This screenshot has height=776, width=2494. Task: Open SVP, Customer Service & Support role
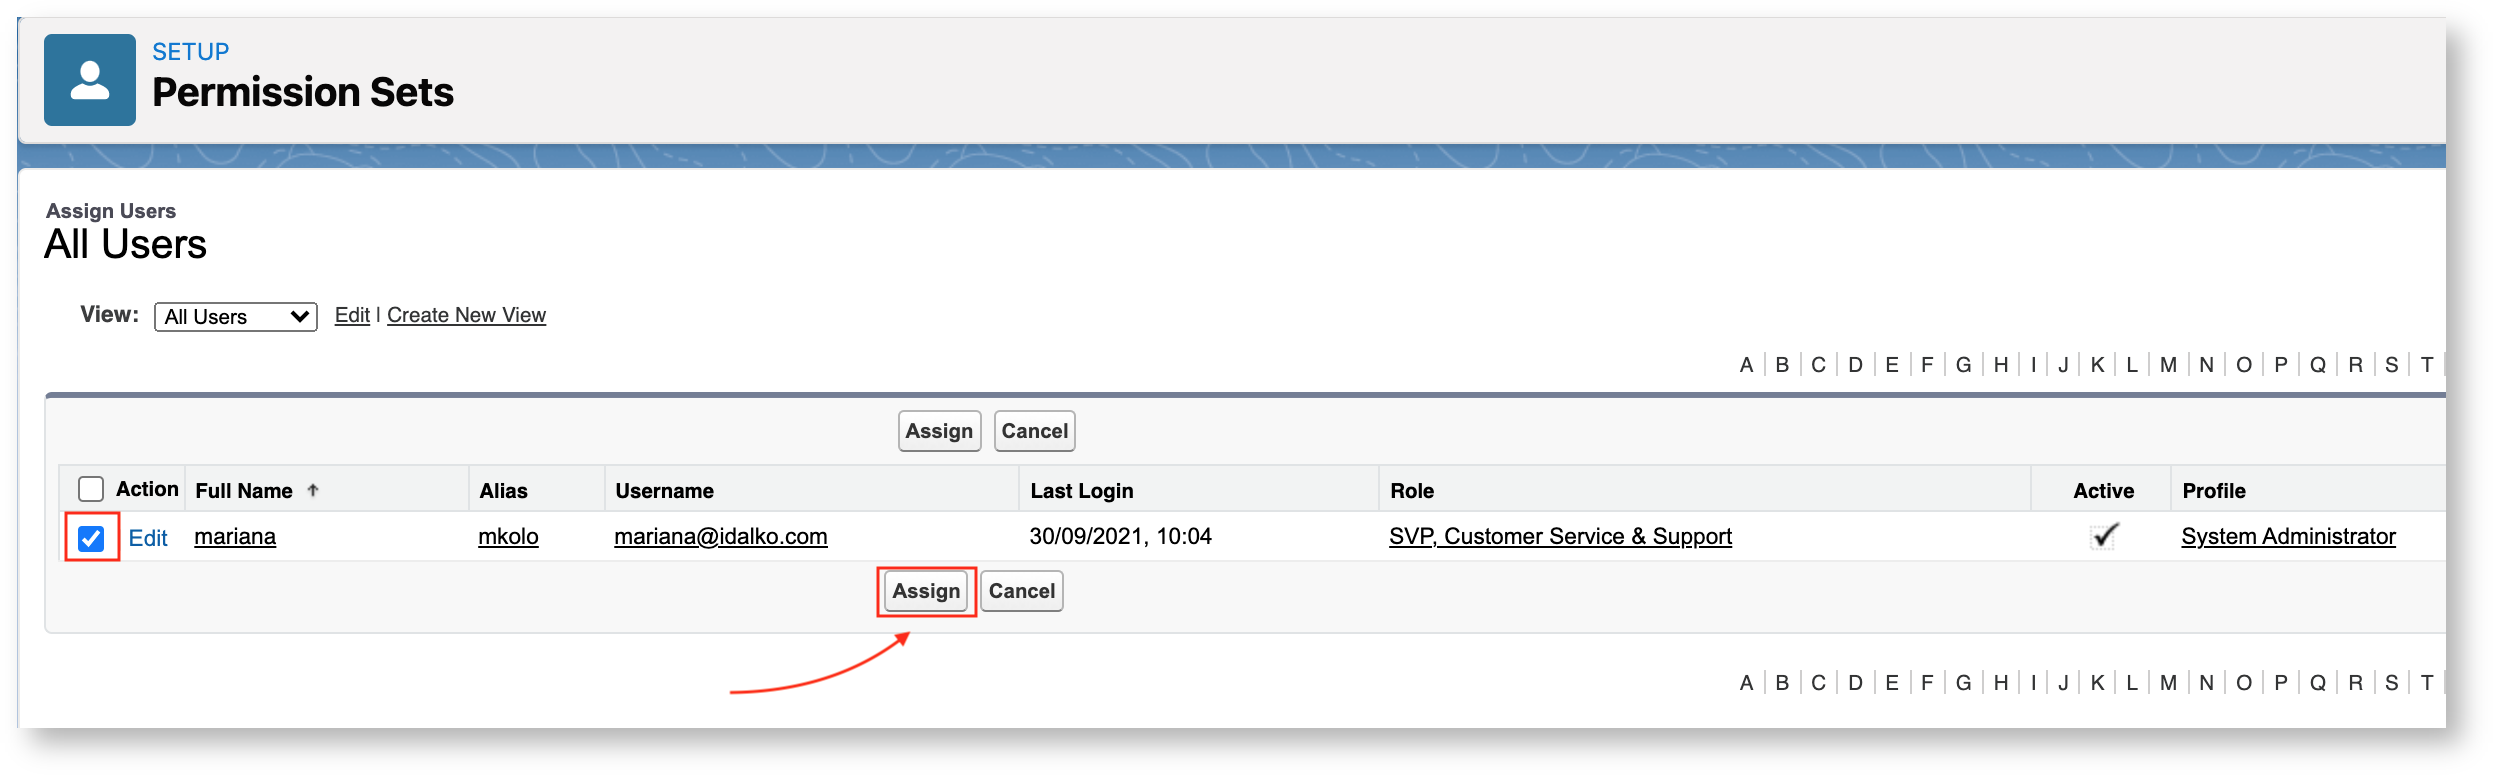(1560, 537)
